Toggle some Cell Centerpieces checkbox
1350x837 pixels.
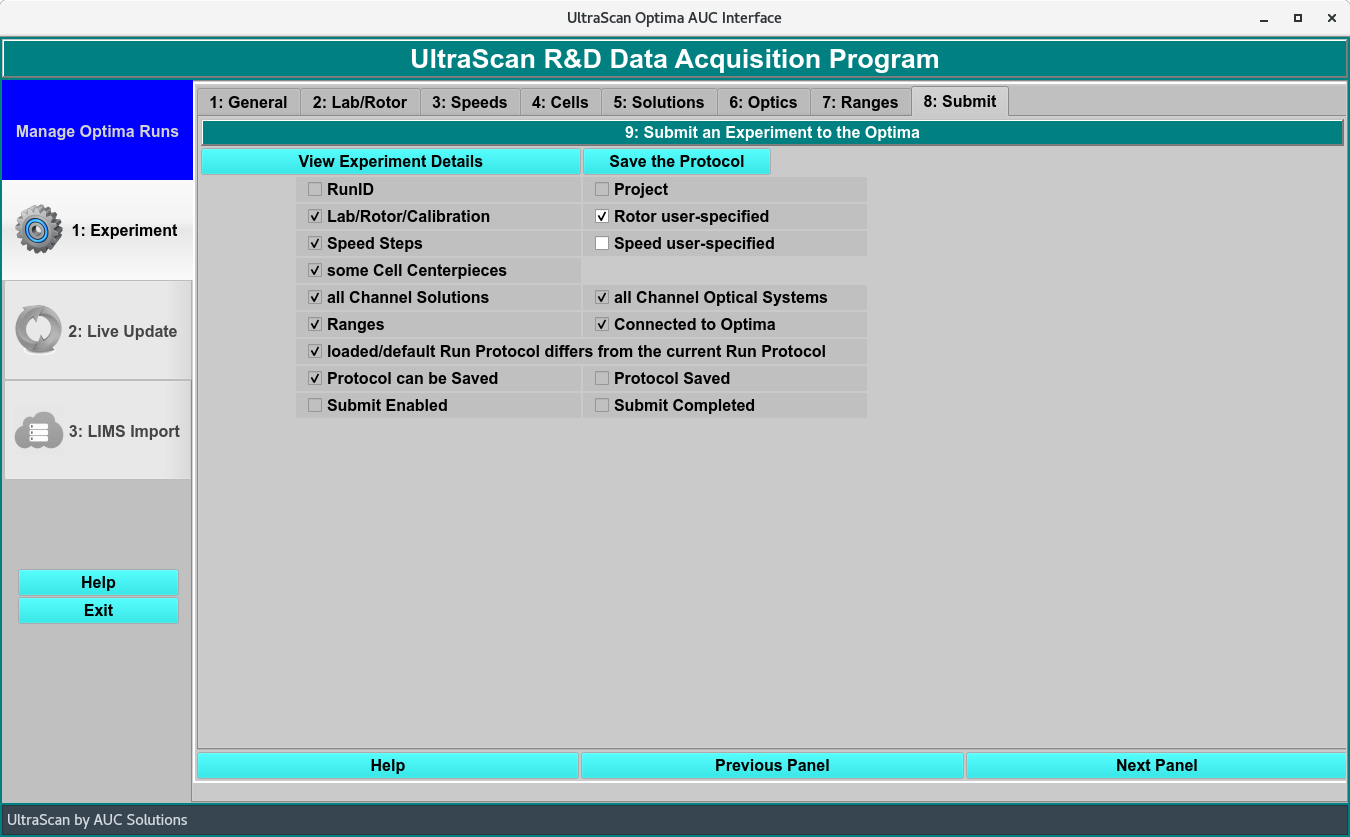click(x=315, y=270)
